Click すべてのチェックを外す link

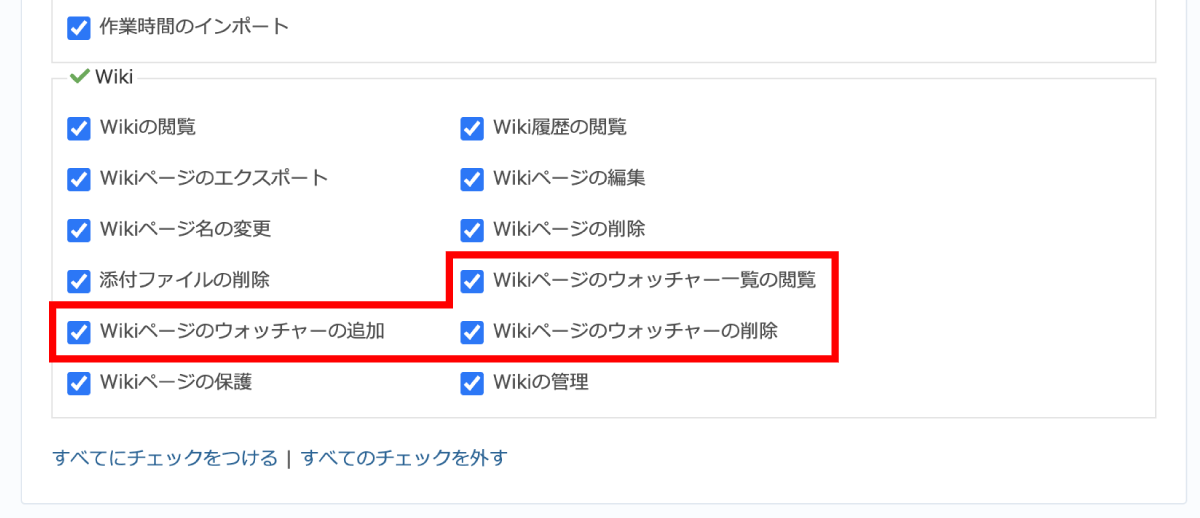(x=404, y=458)
